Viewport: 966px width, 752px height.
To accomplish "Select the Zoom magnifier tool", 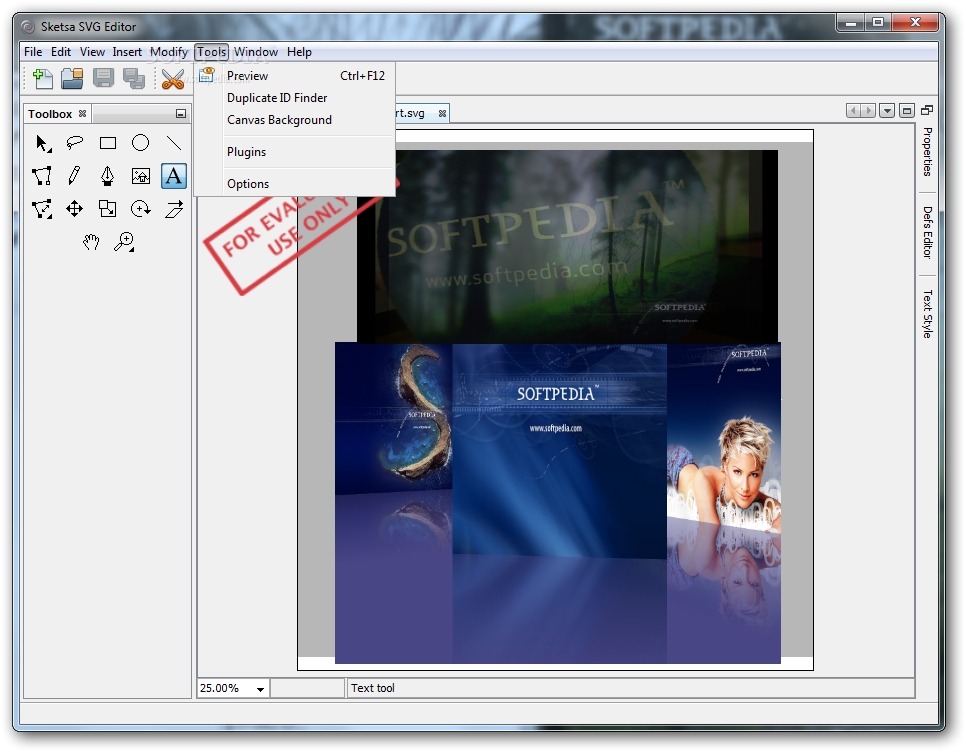I will tap(124, 242).
